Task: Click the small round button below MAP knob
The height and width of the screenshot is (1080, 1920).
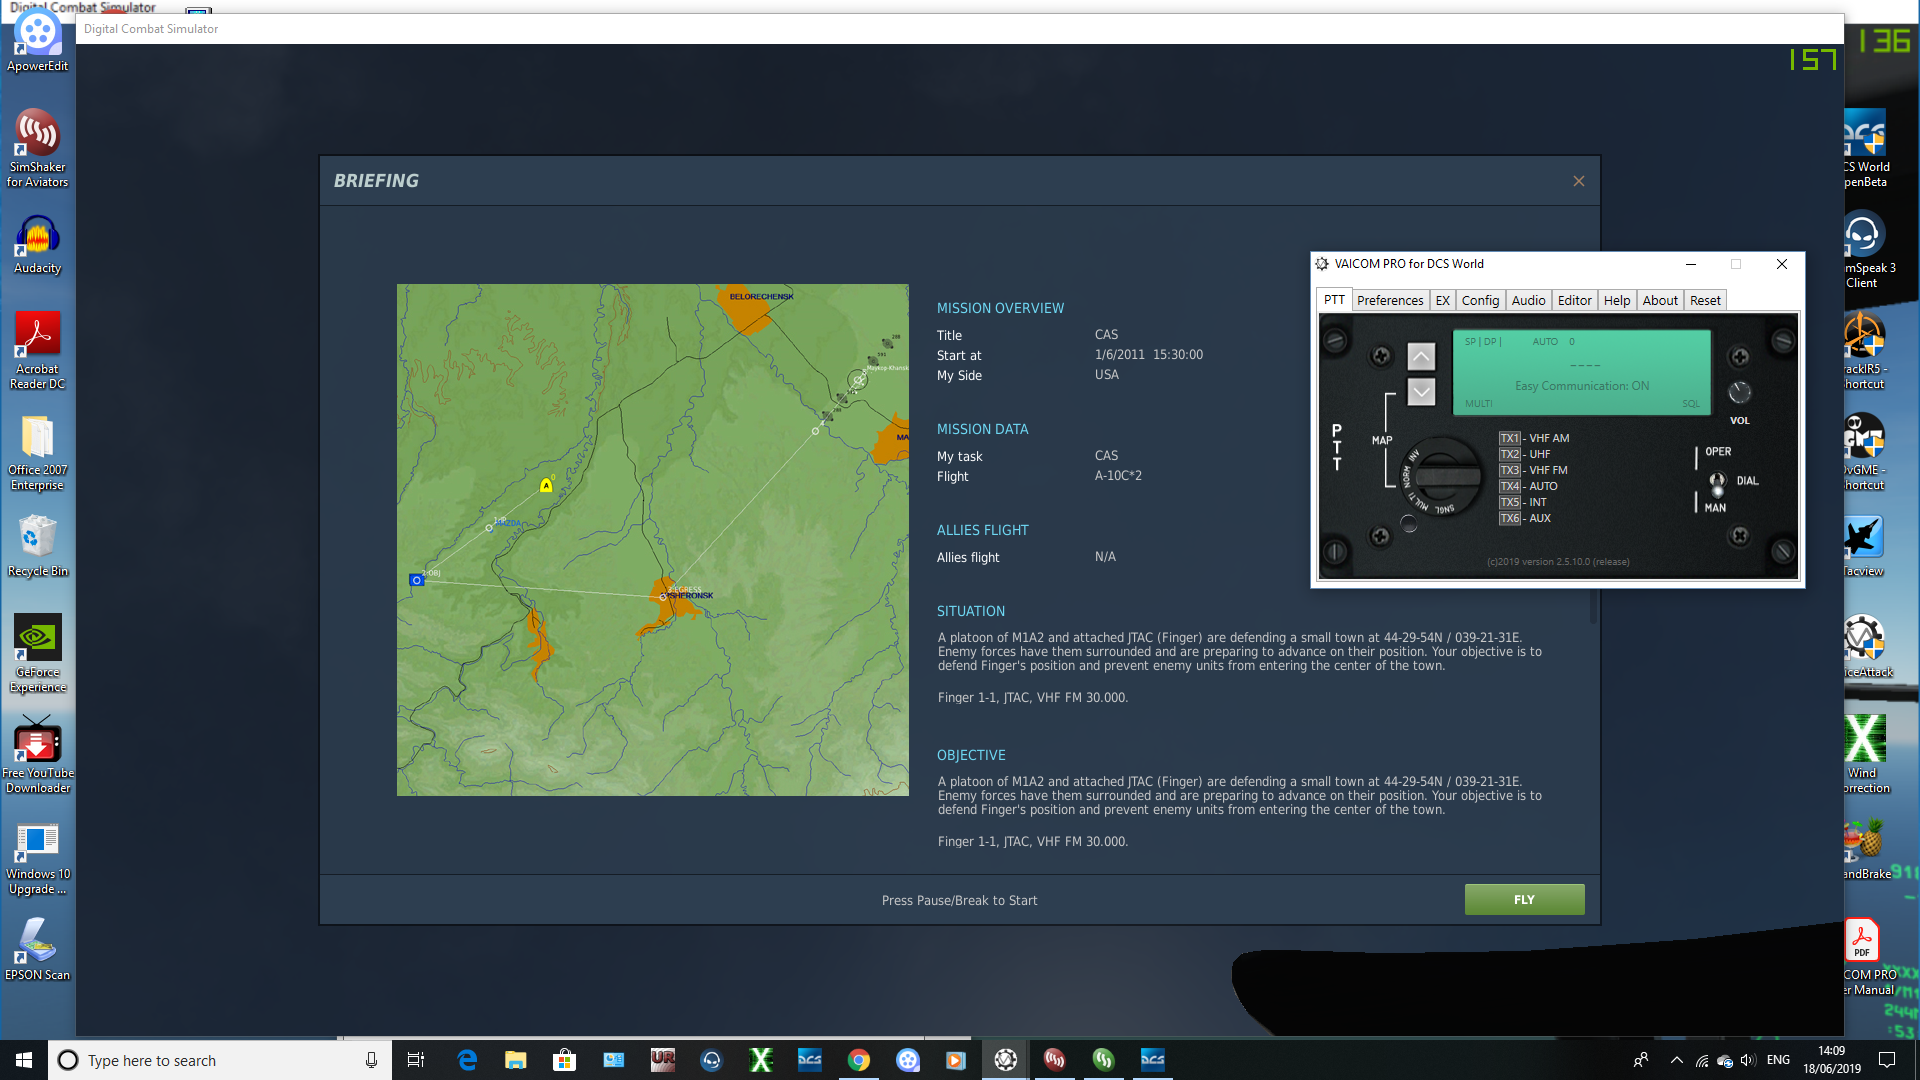Action: coord(1409,523)
